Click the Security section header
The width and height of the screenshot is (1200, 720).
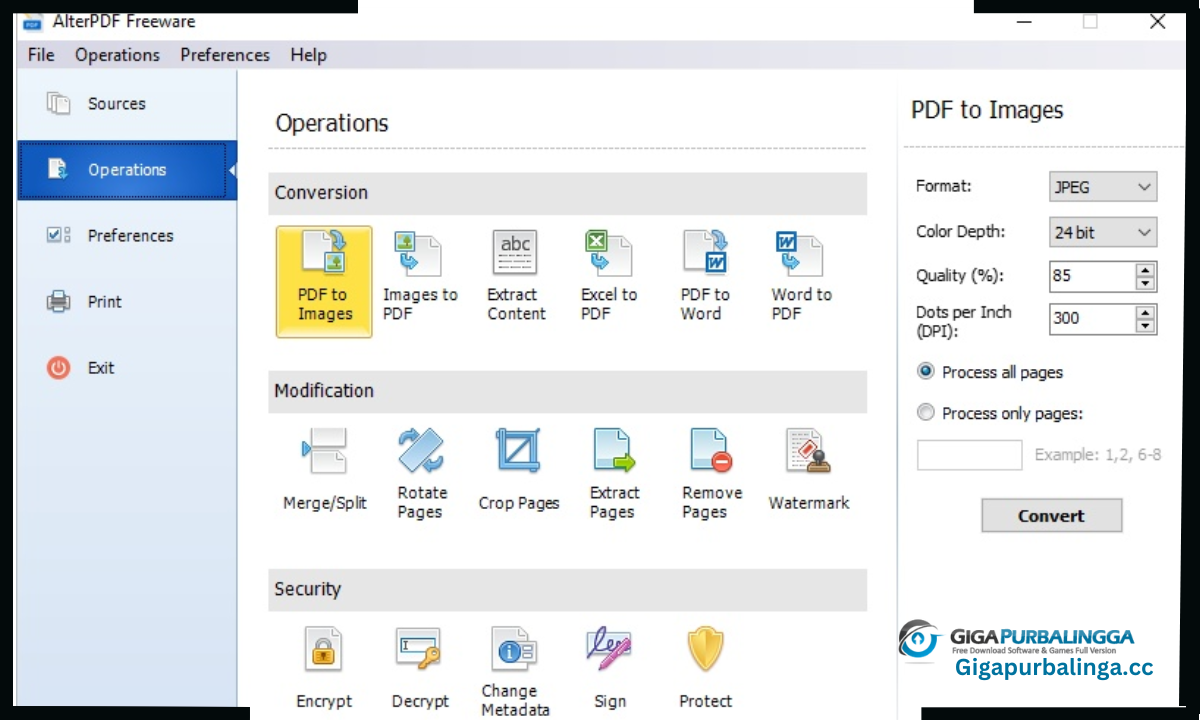pos(567,589)
